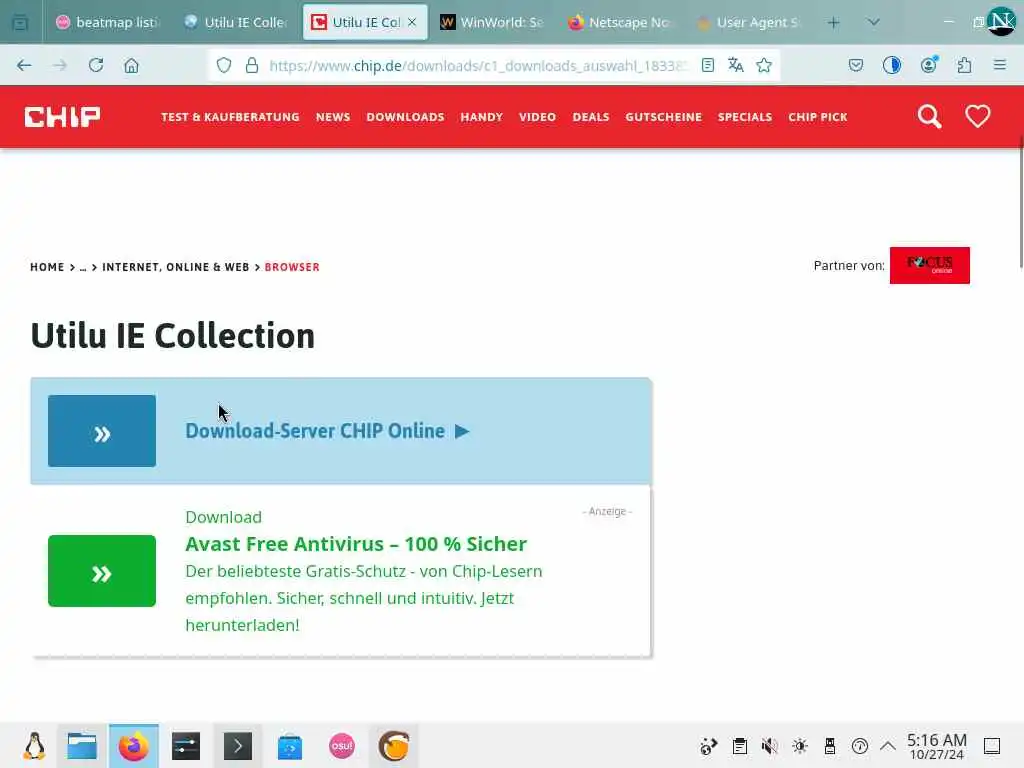Click blue download arrow button

pos(102,431)
